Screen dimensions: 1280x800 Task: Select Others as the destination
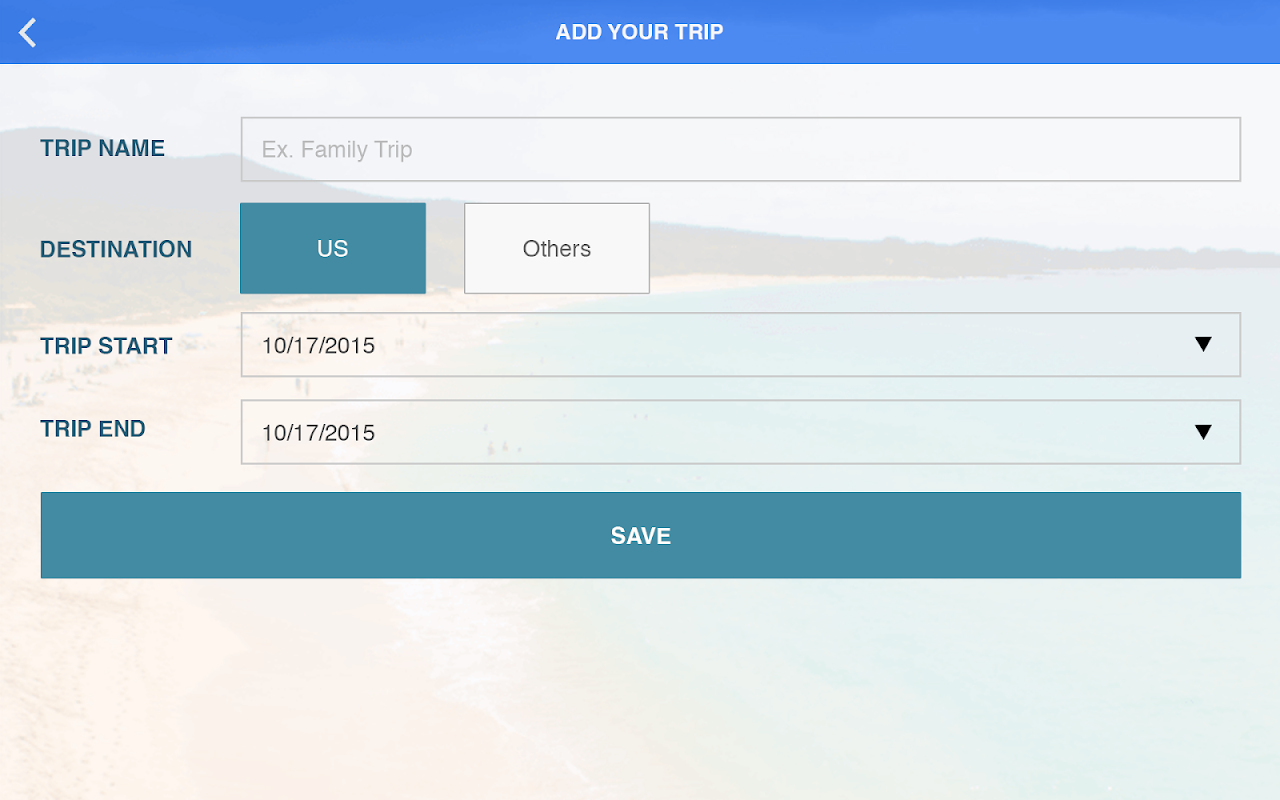coord(557,248)
